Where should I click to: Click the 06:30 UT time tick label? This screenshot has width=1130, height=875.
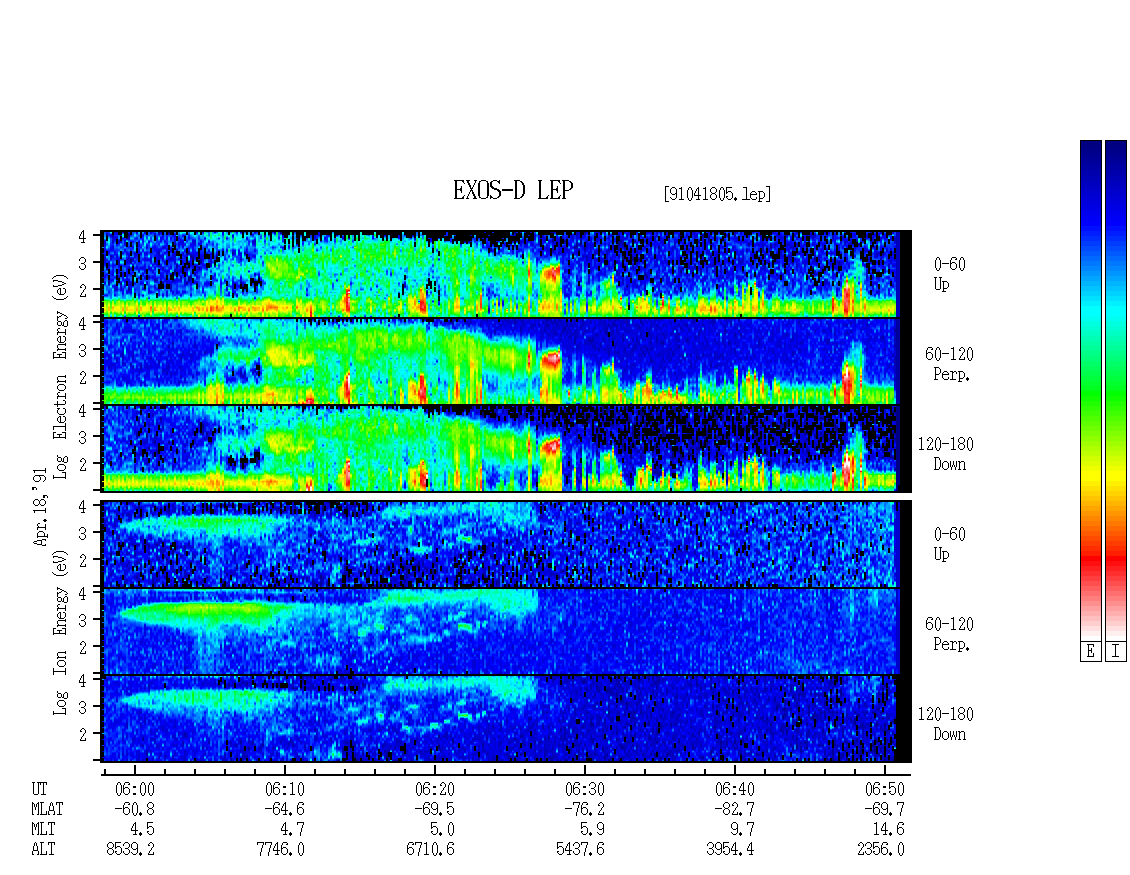point(584,789)
